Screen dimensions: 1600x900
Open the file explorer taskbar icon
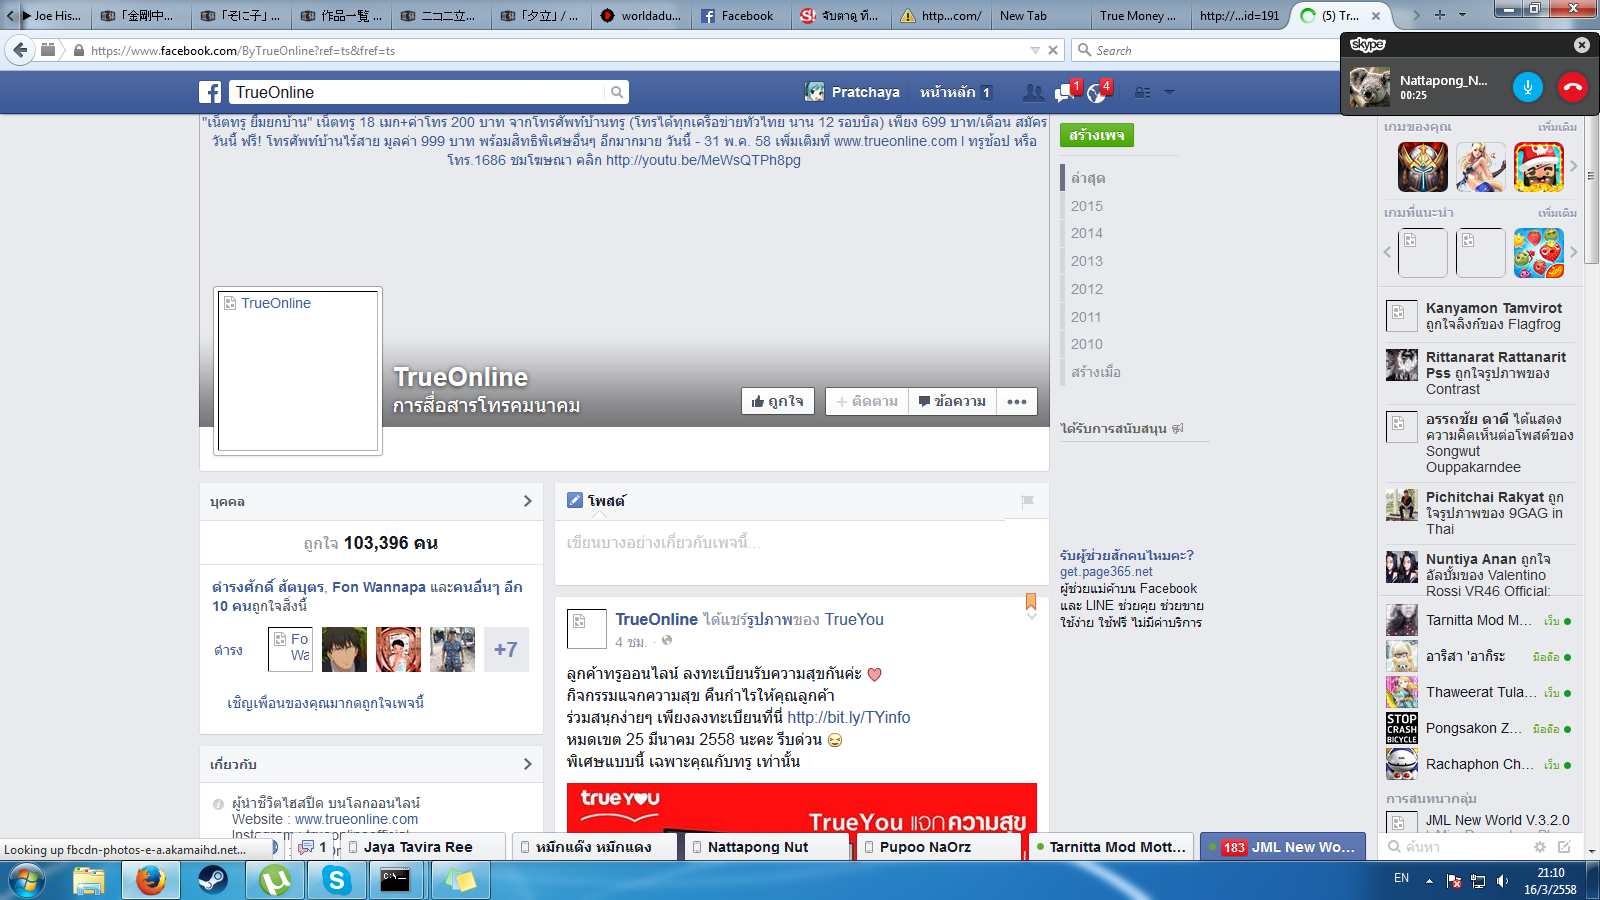(x=89, y=880)
